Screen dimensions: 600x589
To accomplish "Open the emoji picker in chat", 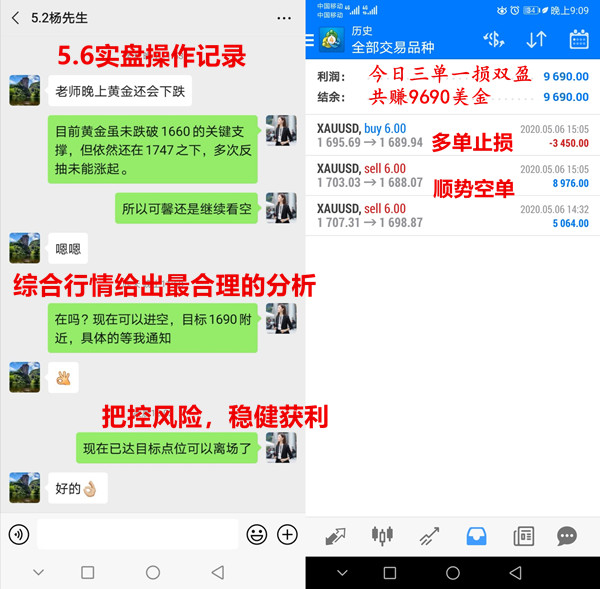I will click(256, 534).
